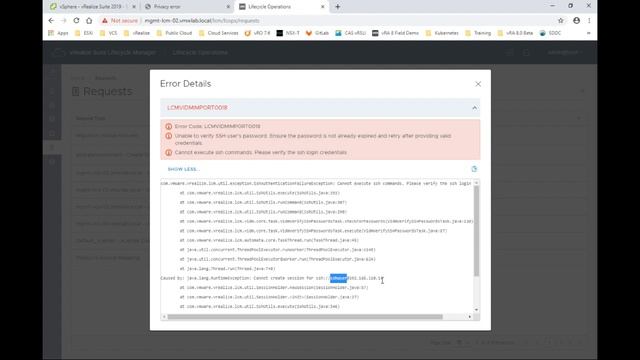This screenshot has width=640, height=360.
Task: Click the stack trace vertical scrollbar
Action: (x=476, y=231)
